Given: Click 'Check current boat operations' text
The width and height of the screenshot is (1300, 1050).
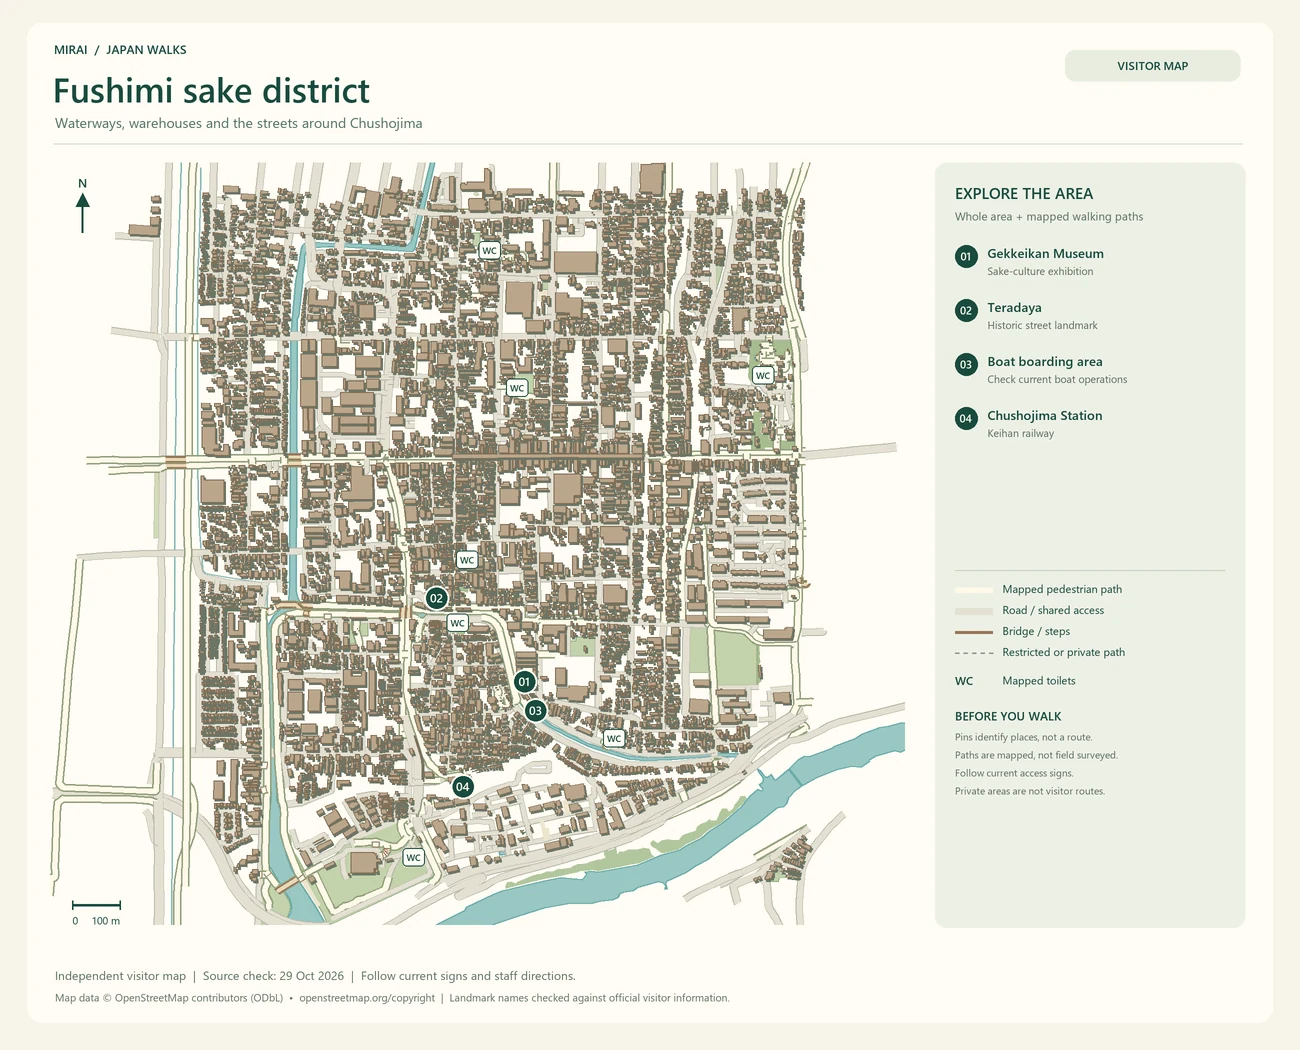Looking at the screenshot, I should (x=1057, y=380).
